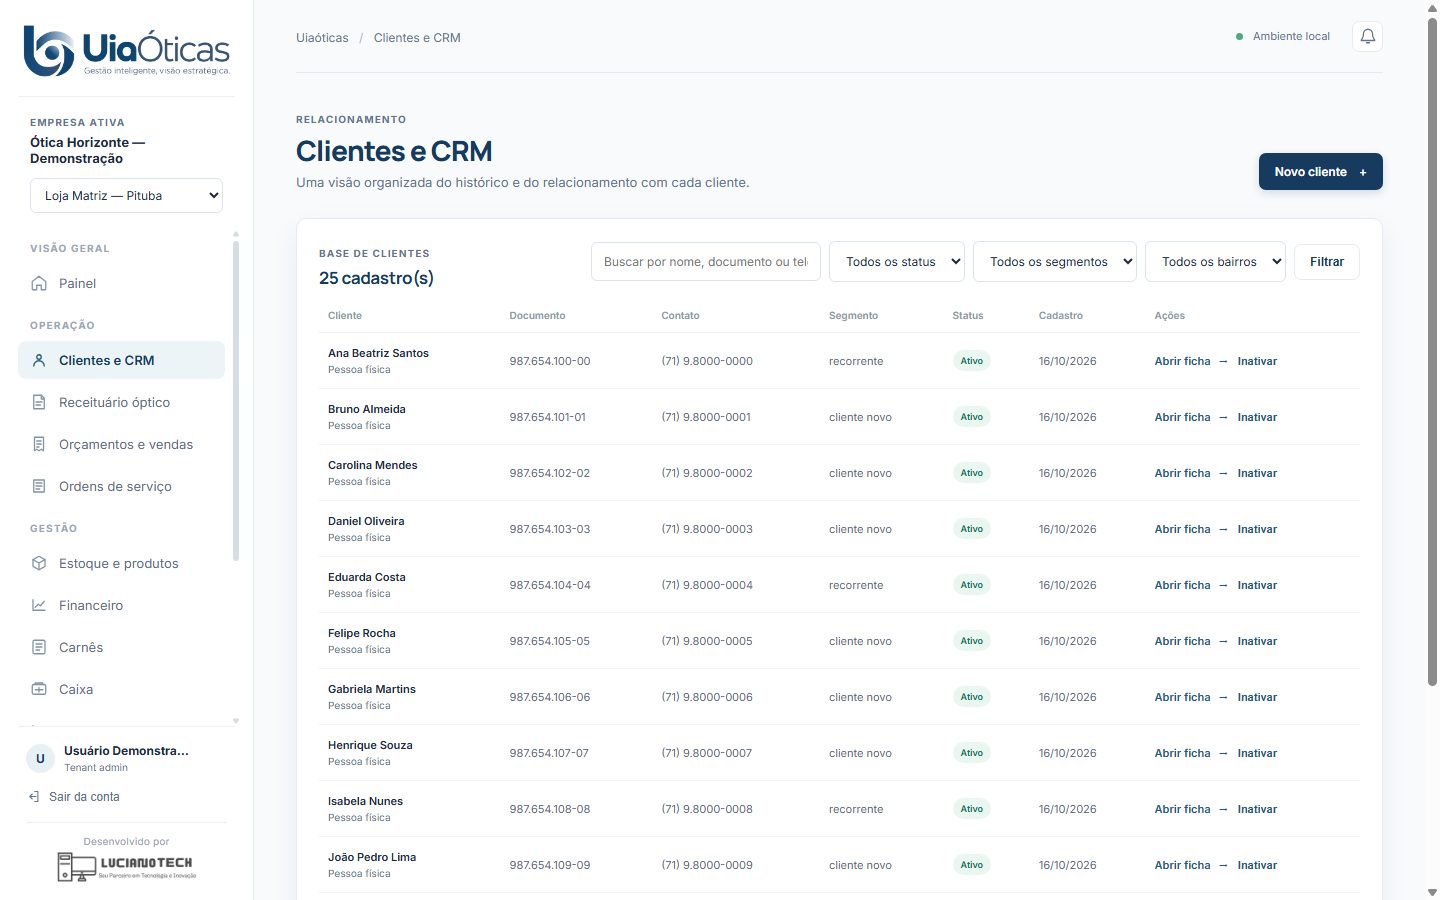Expand the Todos os segmentos filter
Viewport: 1440px width, 900px height.
tap(1055, 262)
